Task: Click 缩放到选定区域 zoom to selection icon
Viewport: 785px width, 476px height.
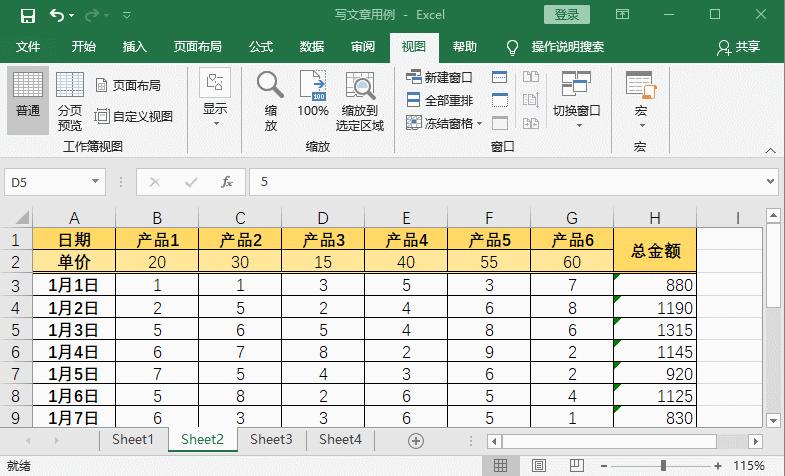Action: 360,101
